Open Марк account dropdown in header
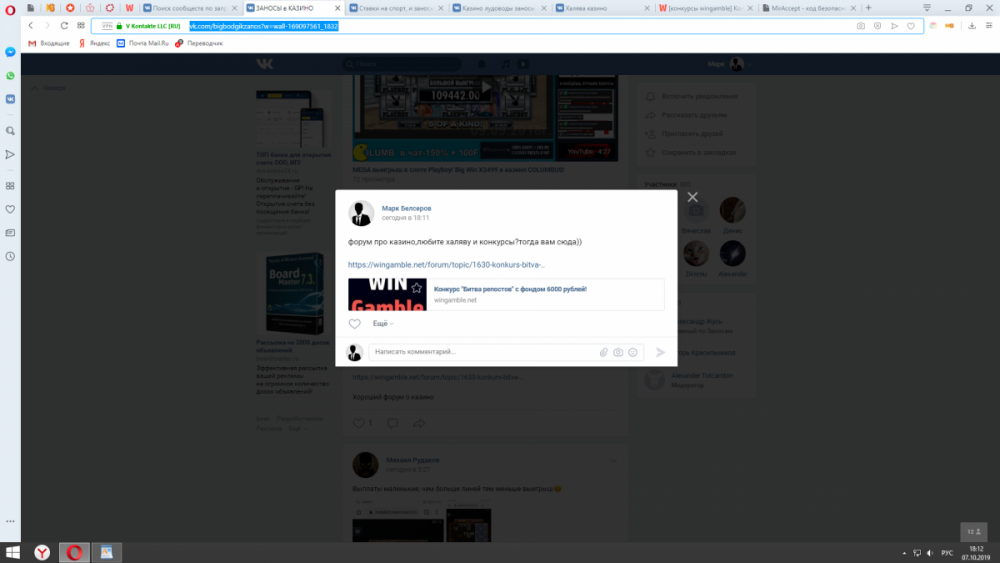Image resolution: width=1000 pixels, height=563 pixels. tap(730, 64)
